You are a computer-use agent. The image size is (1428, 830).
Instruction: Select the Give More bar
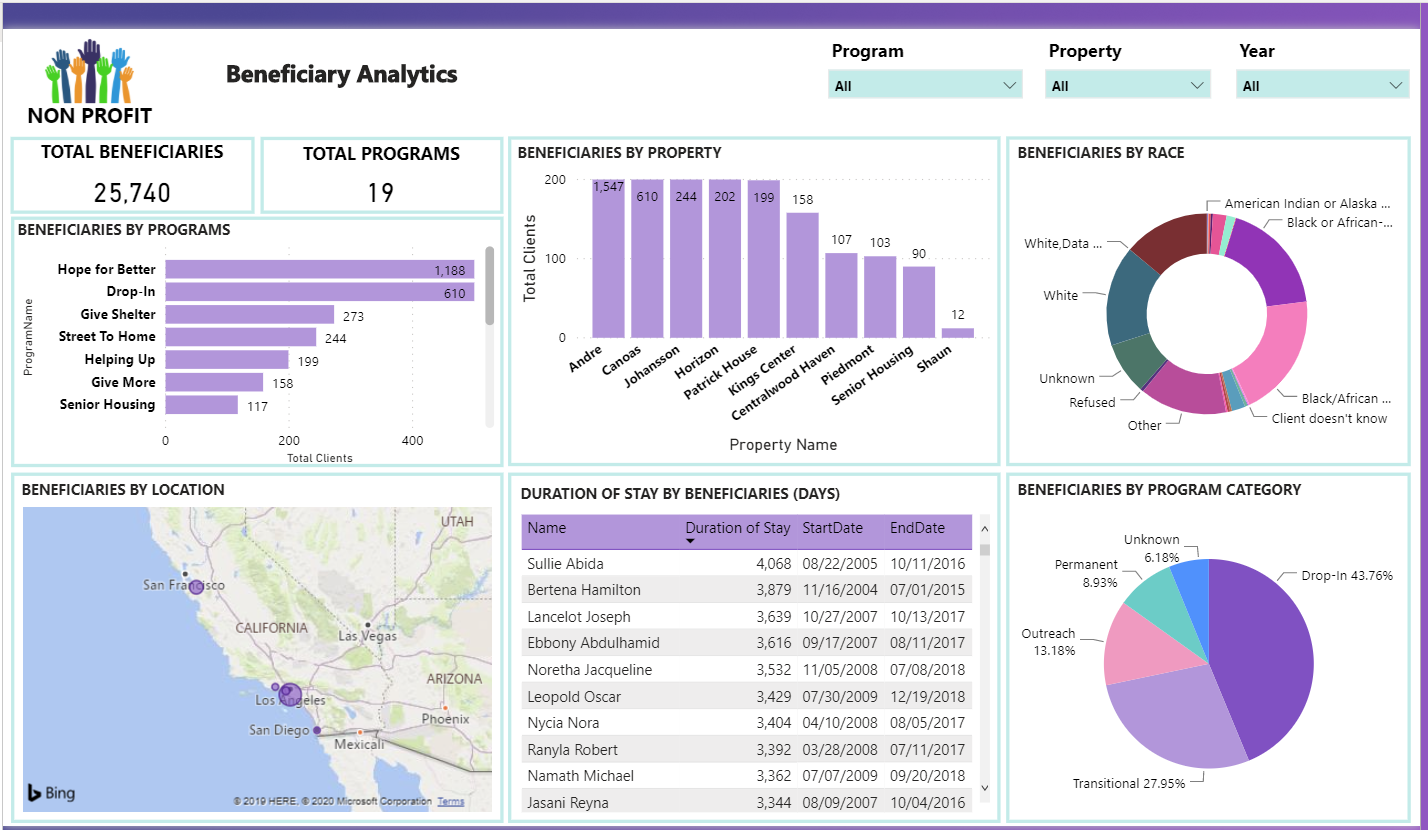tap(214, 382)
